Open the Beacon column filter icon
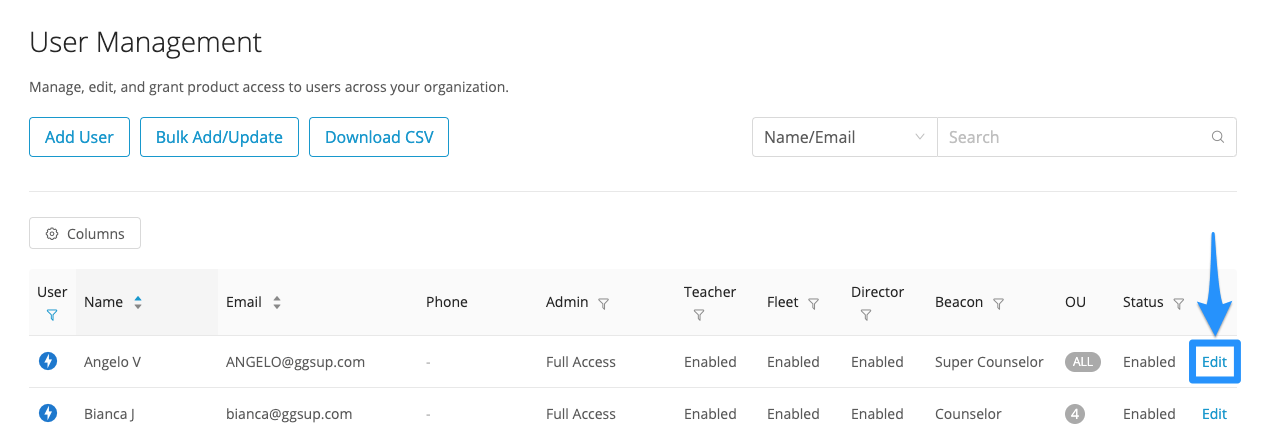The width and height of the screenshot is (1266, 439). coord(999,303)
